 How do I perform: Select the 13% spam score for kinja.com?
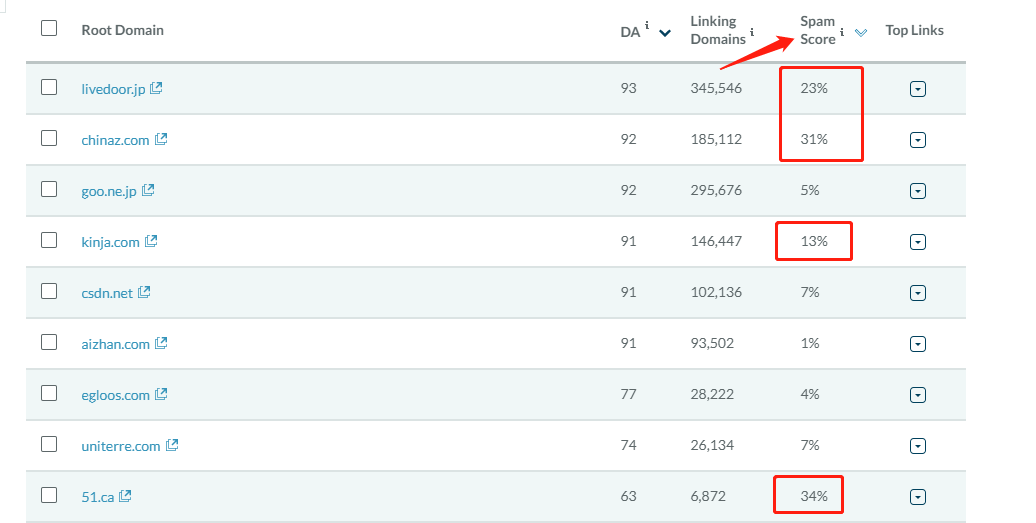[814, 241]
